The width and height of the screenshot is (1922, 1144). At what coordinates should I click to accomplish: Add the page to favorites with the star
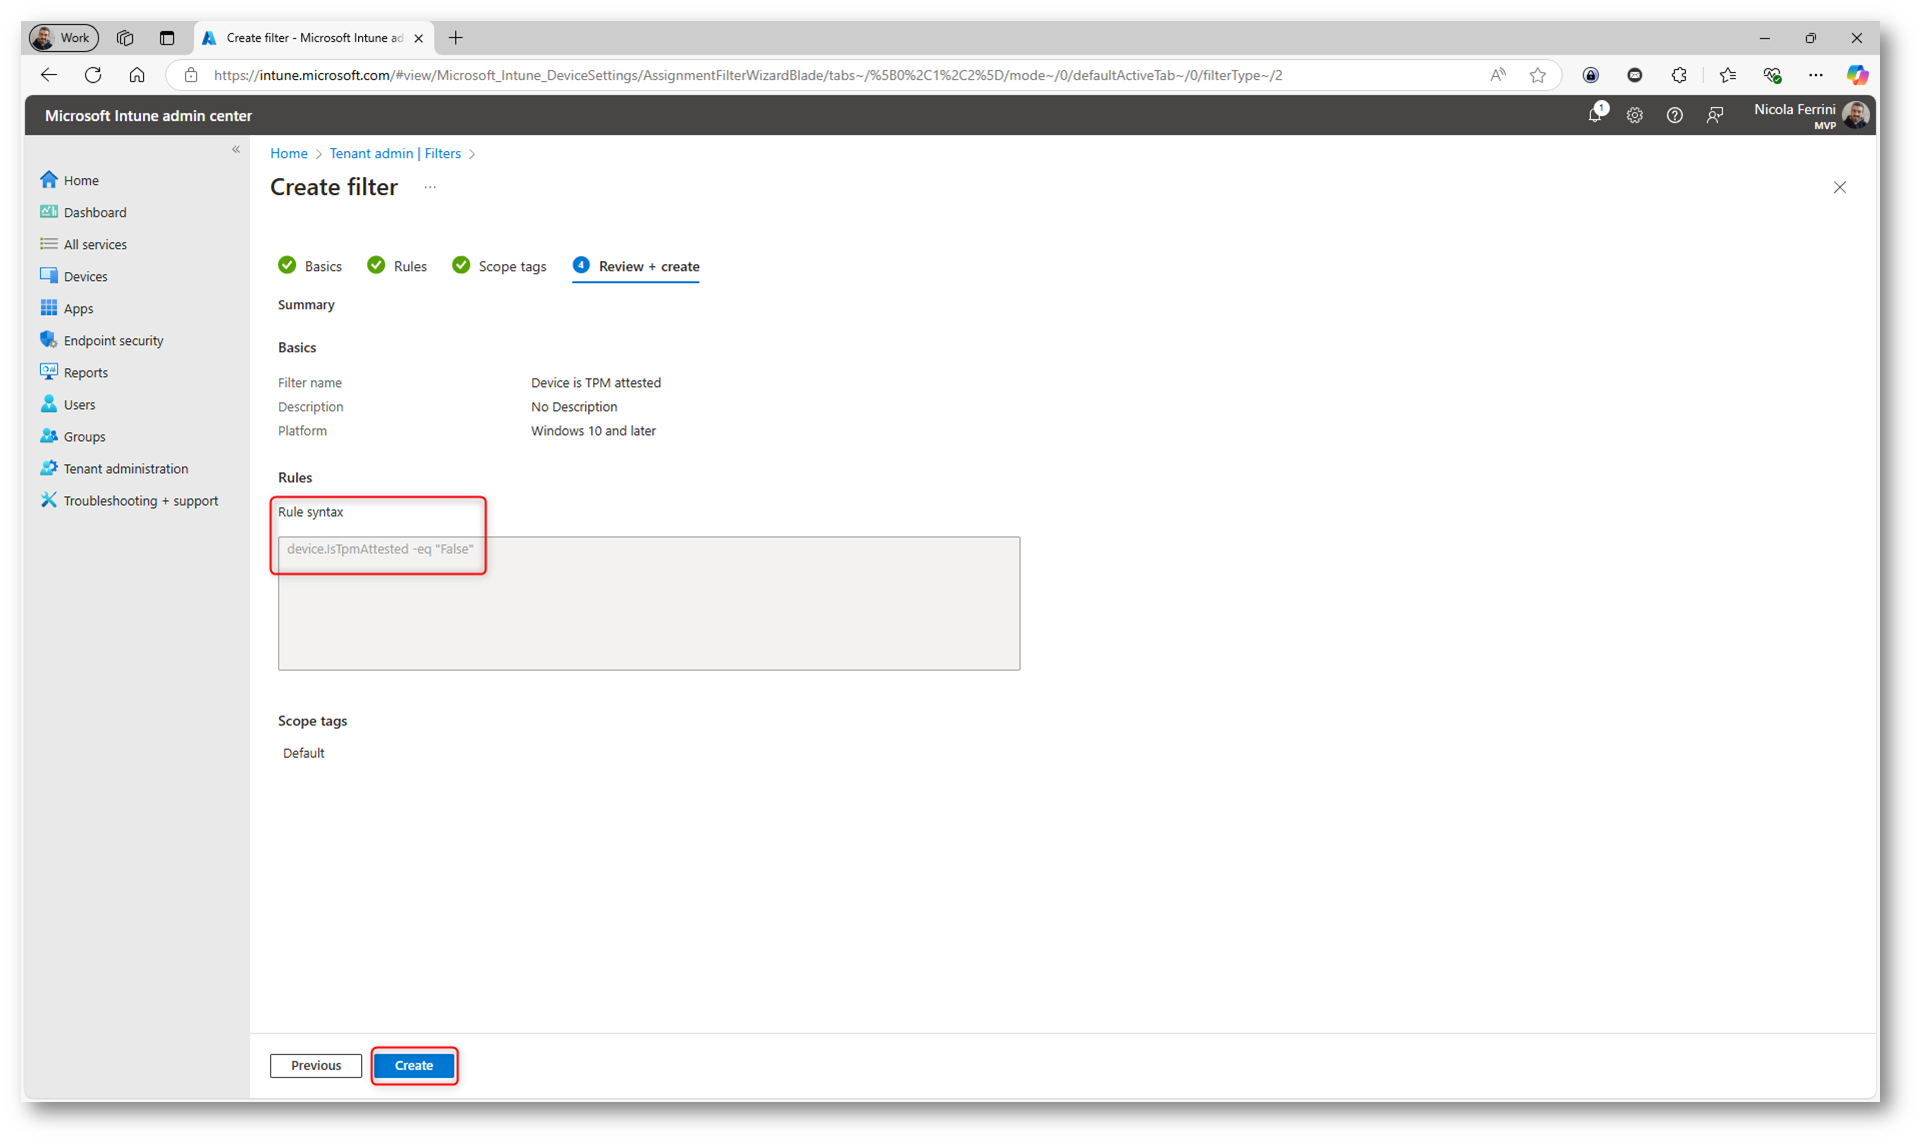pos(1538,75)
